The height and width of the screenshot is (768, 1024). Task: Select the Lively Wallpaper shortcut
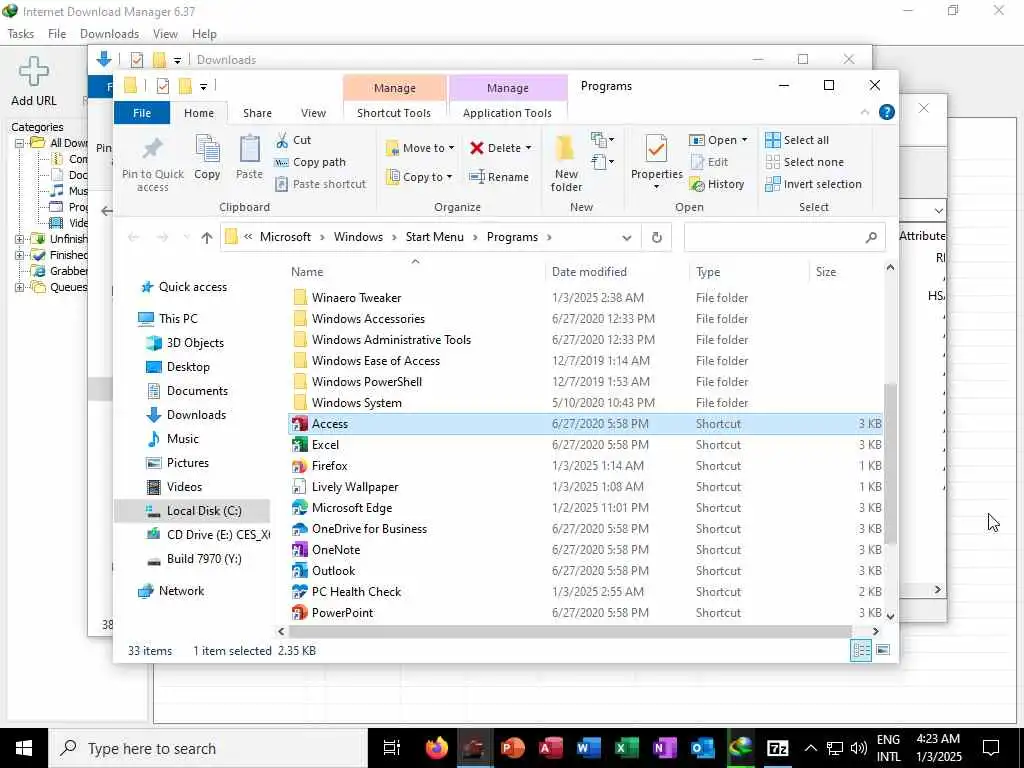click(x=585, y=487)
